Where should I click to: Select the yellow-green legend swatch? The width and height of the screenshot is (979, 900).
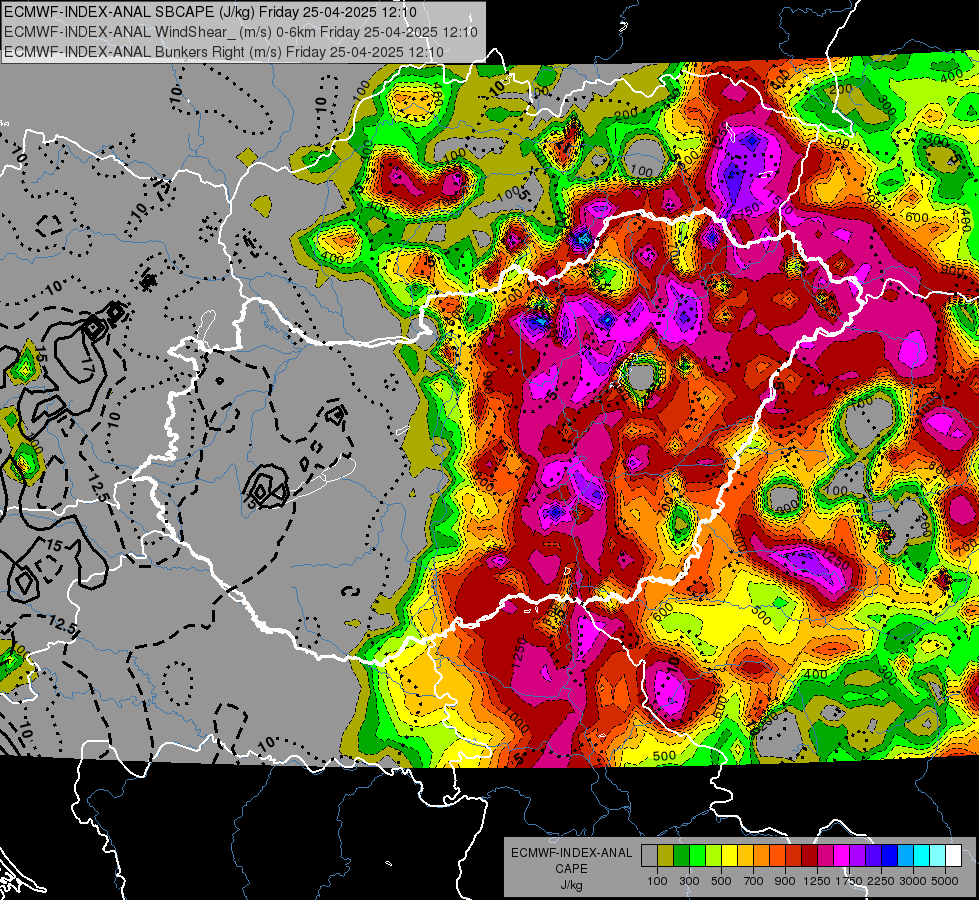pos(713,855)
